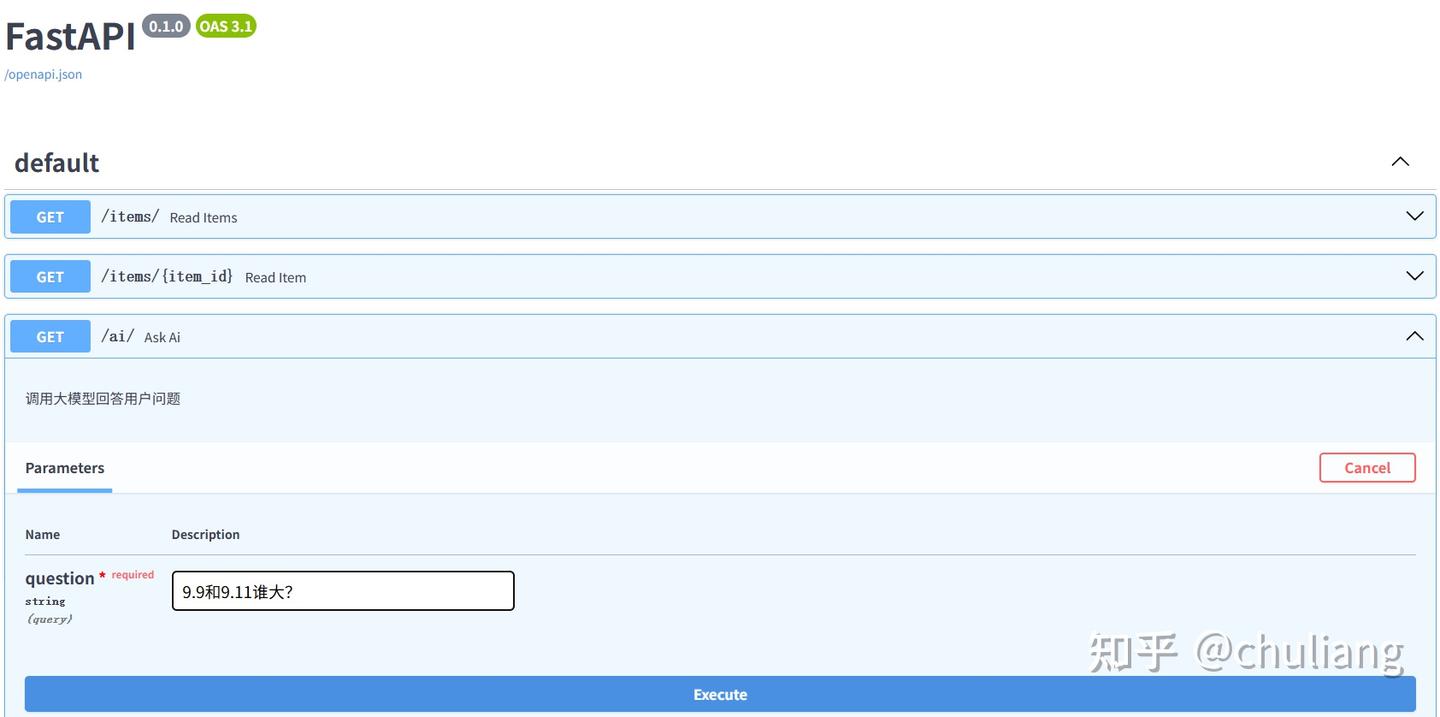
Task: Open the Read Items endpoint row
Action: click(x=700, y=216)
